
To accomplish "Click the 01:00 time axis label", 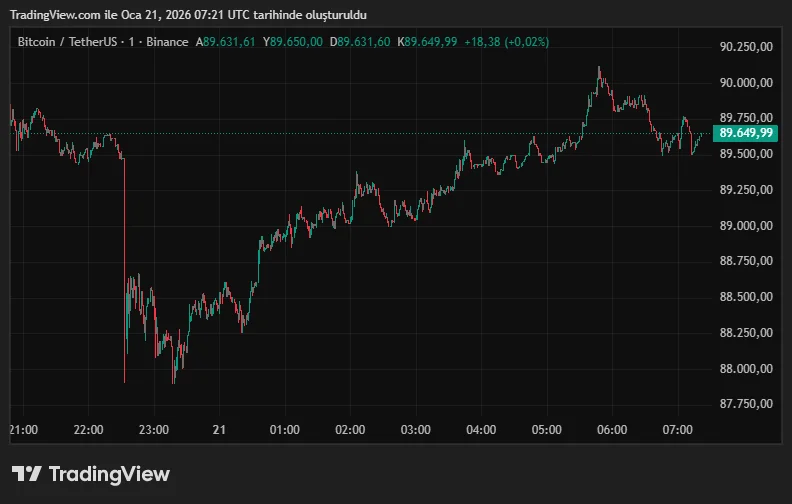I will pyautogui.click(x=284, y=430).
